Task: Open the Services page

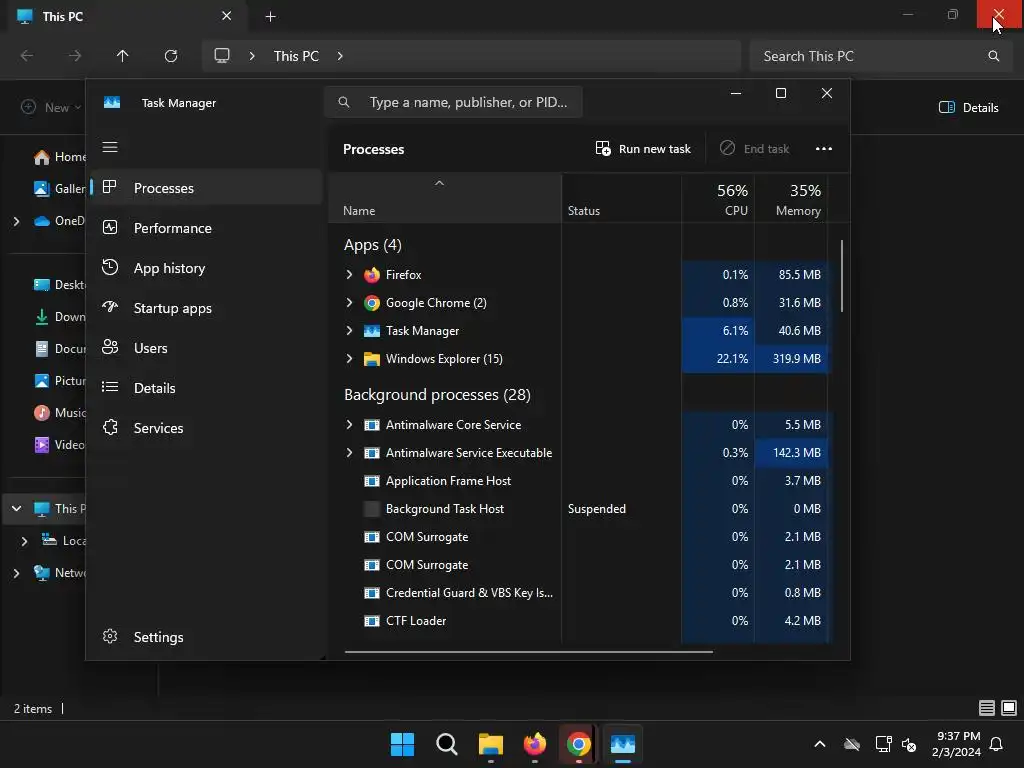Action: click(206, 428)
